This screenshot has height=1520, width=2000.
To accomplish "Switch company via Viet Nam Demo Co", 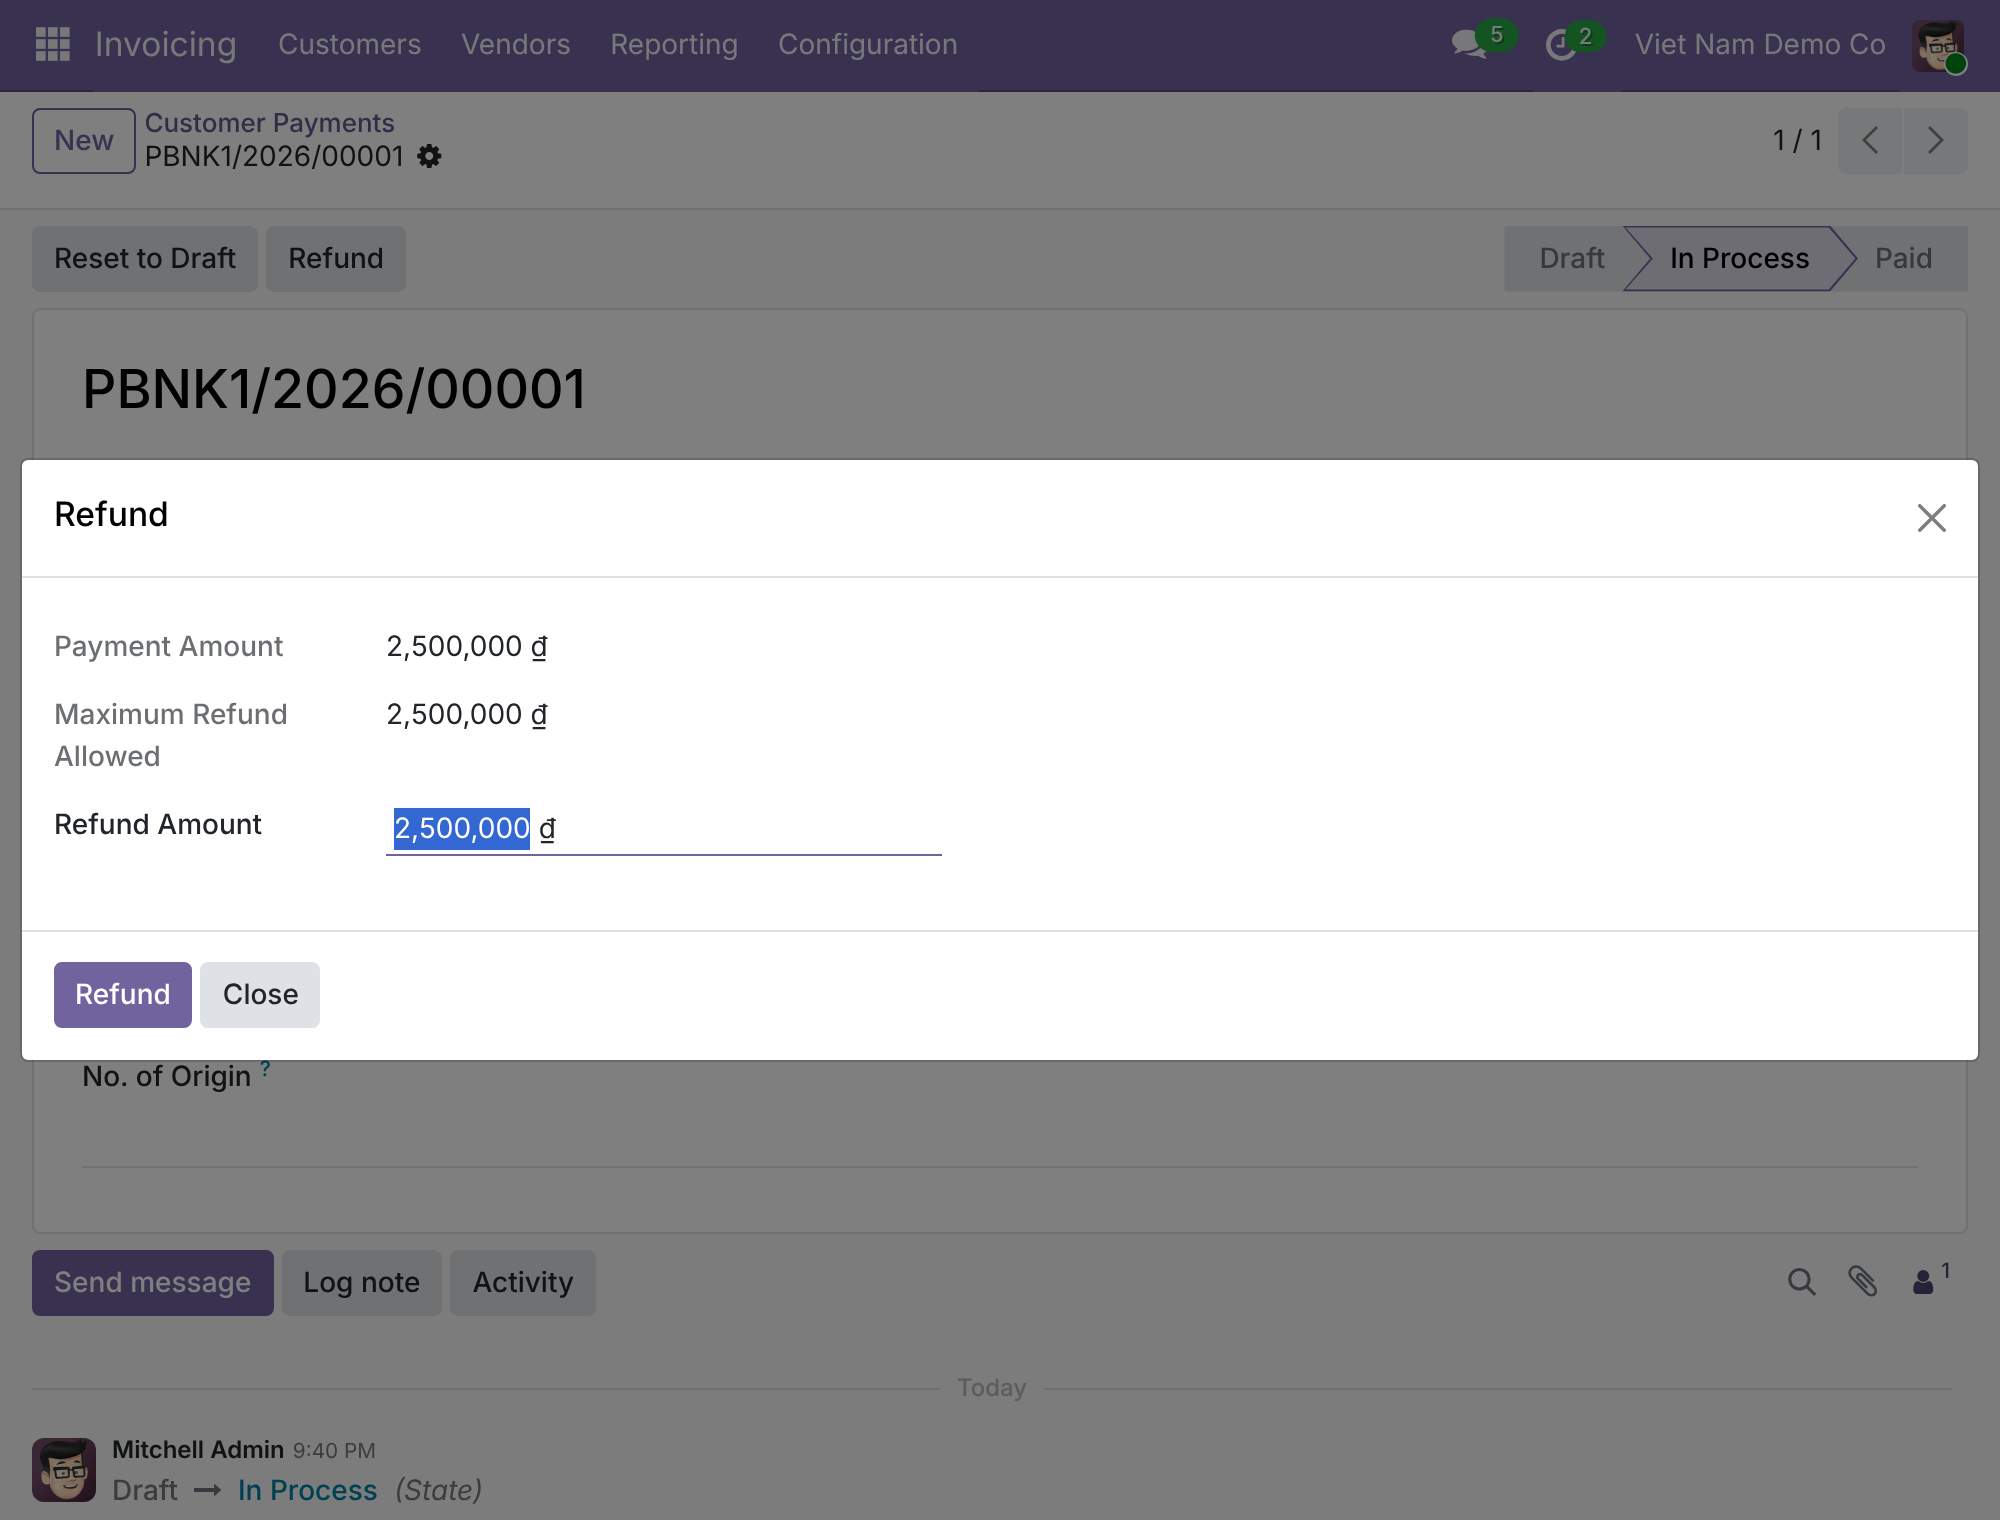I will (x=1760, y=45).
